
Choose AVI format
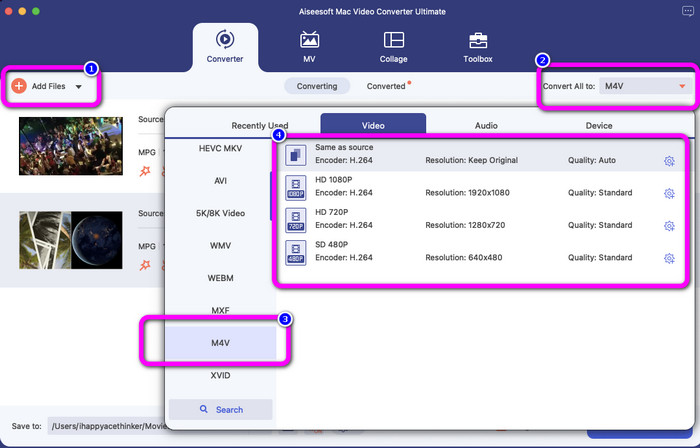(x=221, y=181)
